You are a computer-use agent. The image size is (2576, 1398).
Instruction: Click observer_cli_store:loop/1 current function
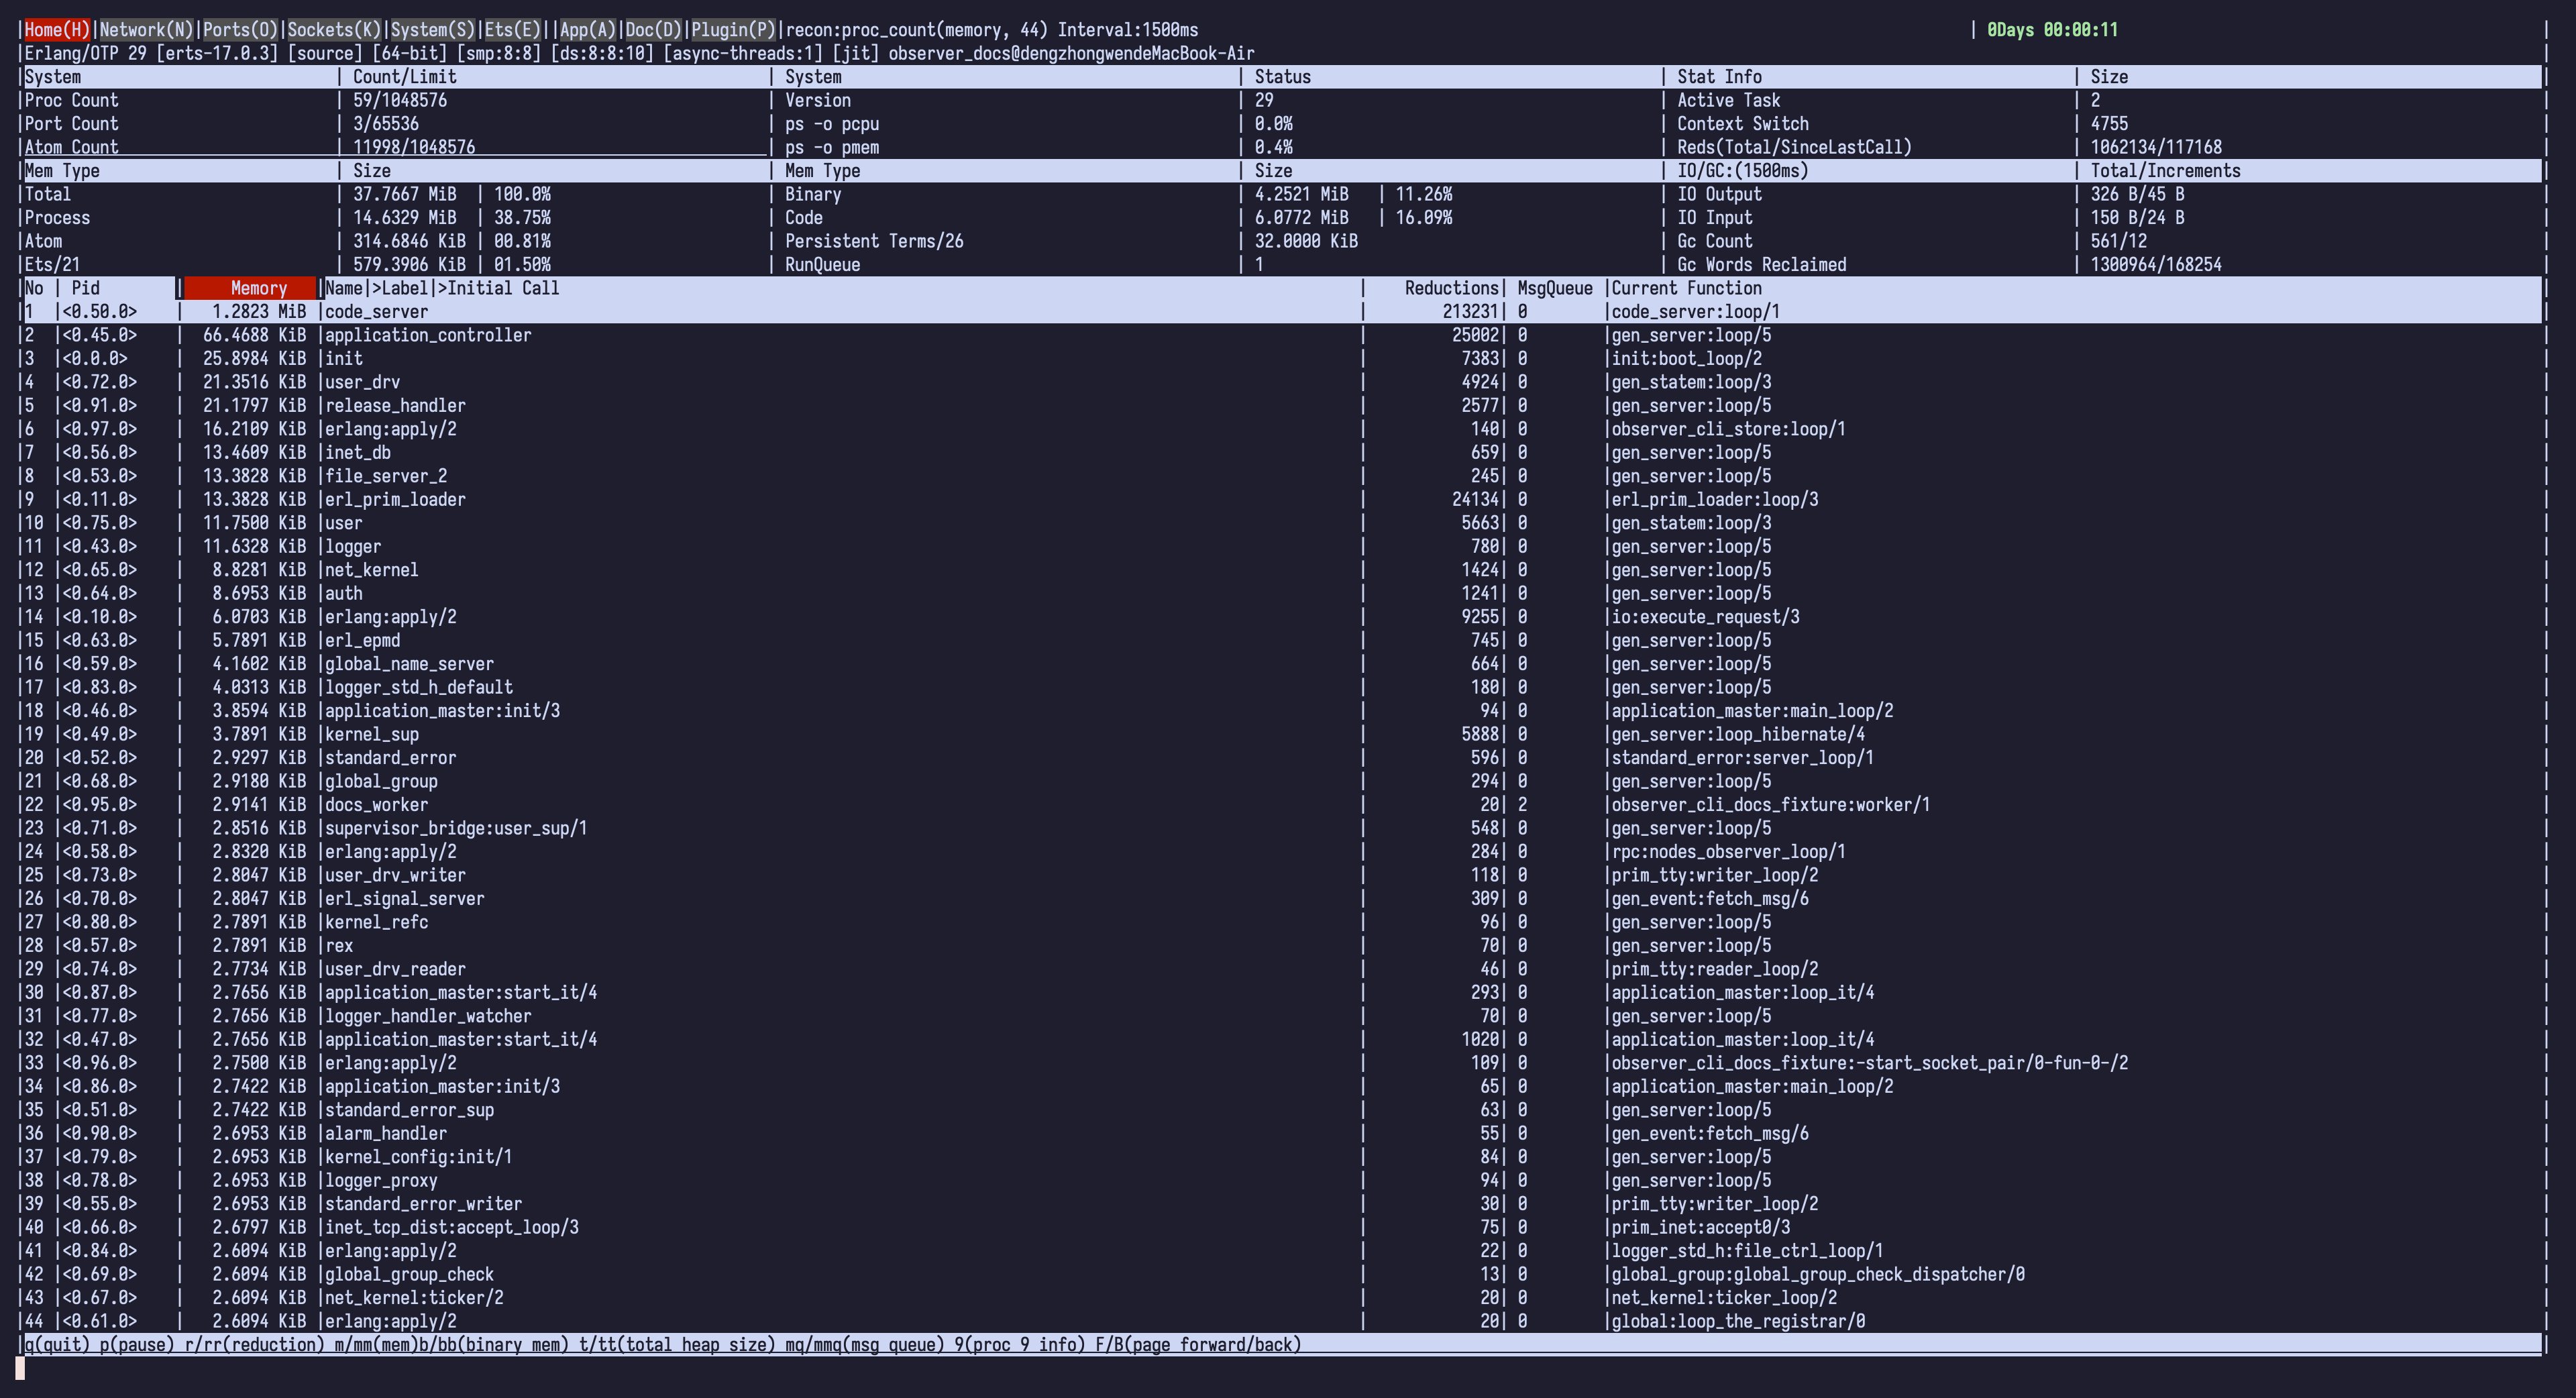point(1728,429)
